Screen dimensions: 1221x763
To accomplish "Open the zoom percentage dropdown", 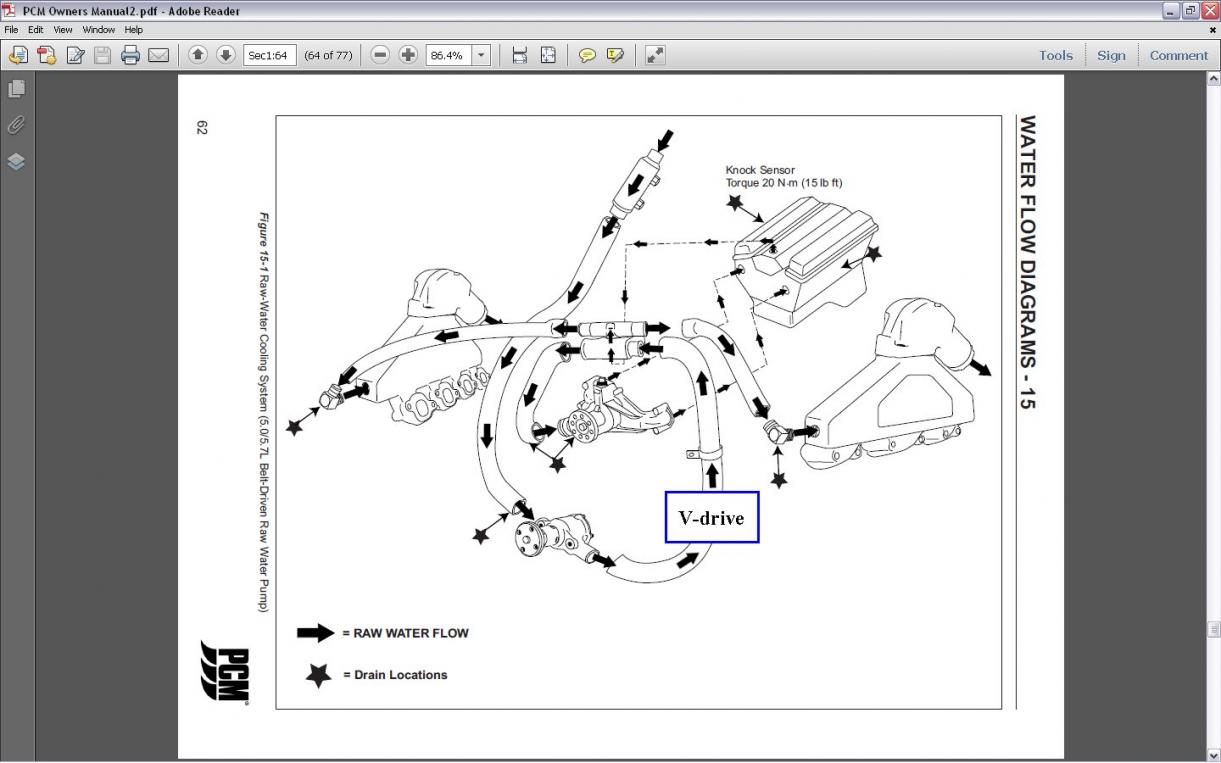I will (x=481, y=55).
